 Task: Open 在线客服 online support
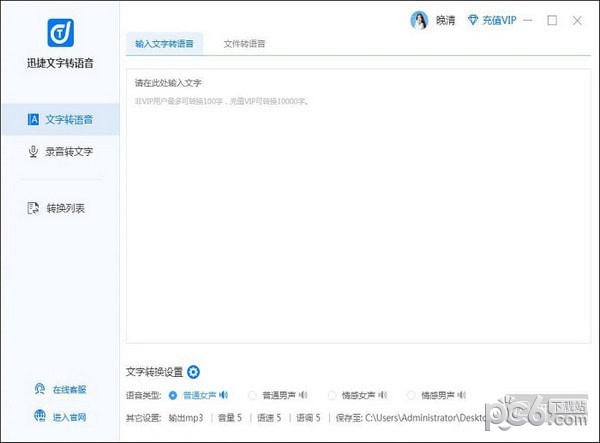(x=60, y=389)
